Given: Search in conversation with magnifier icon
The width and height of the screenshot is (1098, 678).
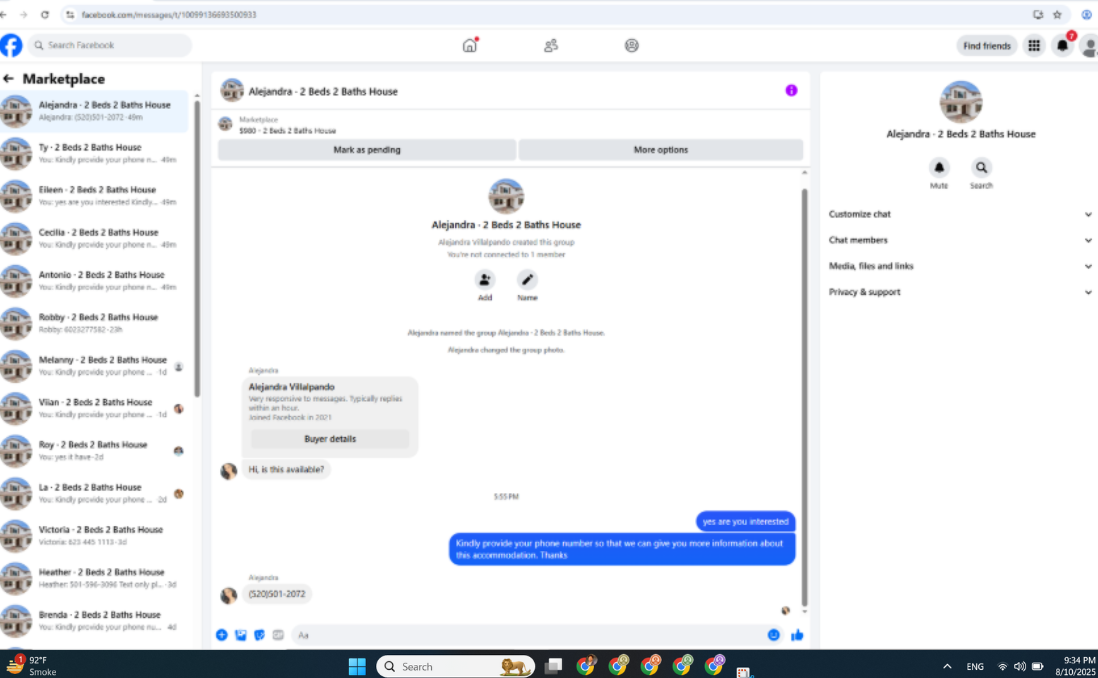Looking at the screenshot, I should tap(981, 167).
